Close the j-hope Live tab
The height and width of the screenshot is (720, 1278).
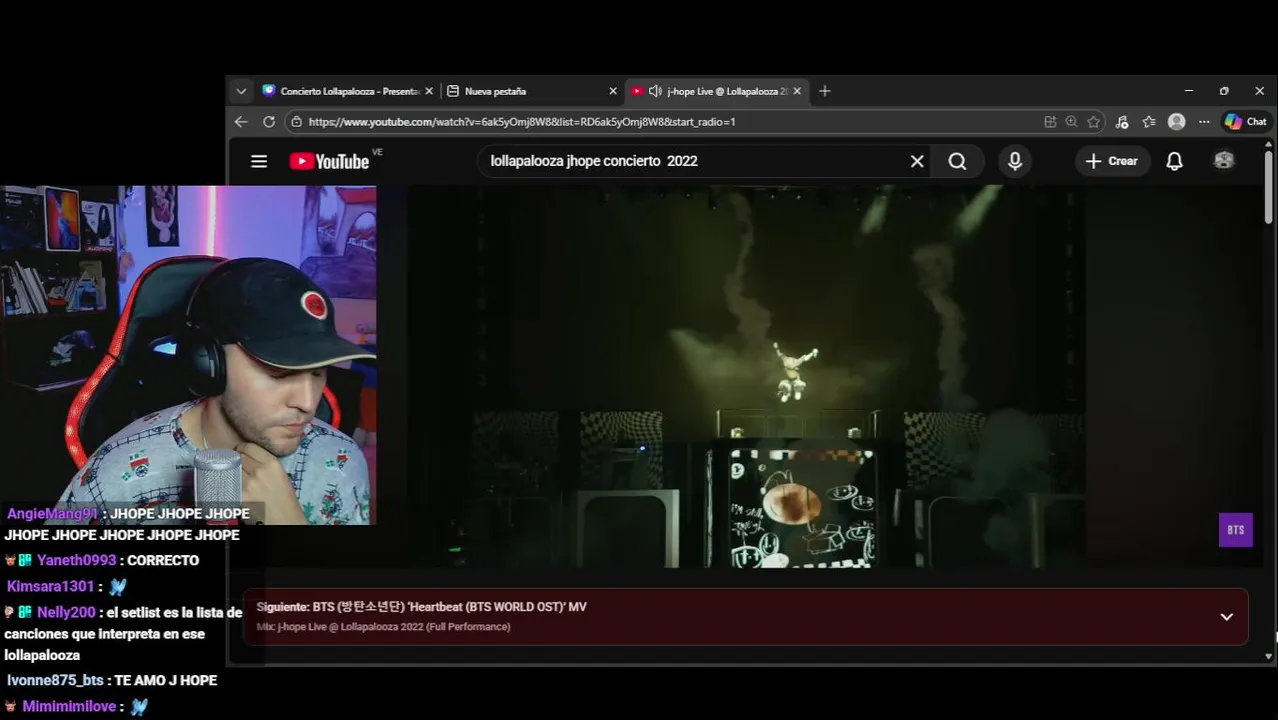coord(797,91)
